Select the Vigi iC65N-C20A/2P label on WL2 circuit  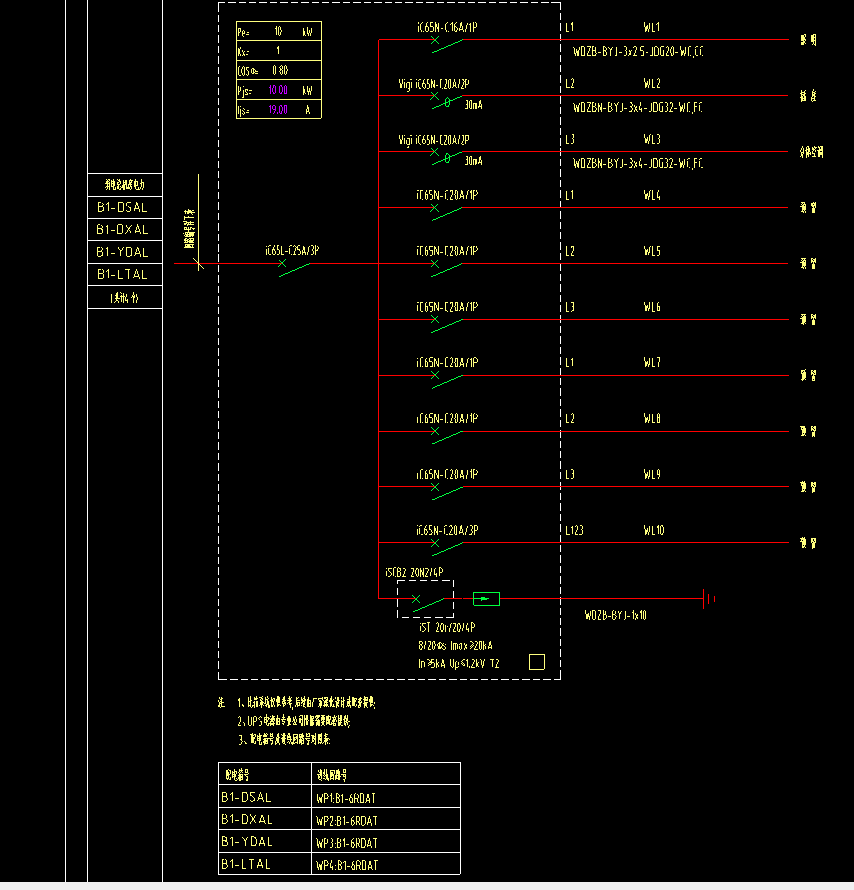click(434, 84)
